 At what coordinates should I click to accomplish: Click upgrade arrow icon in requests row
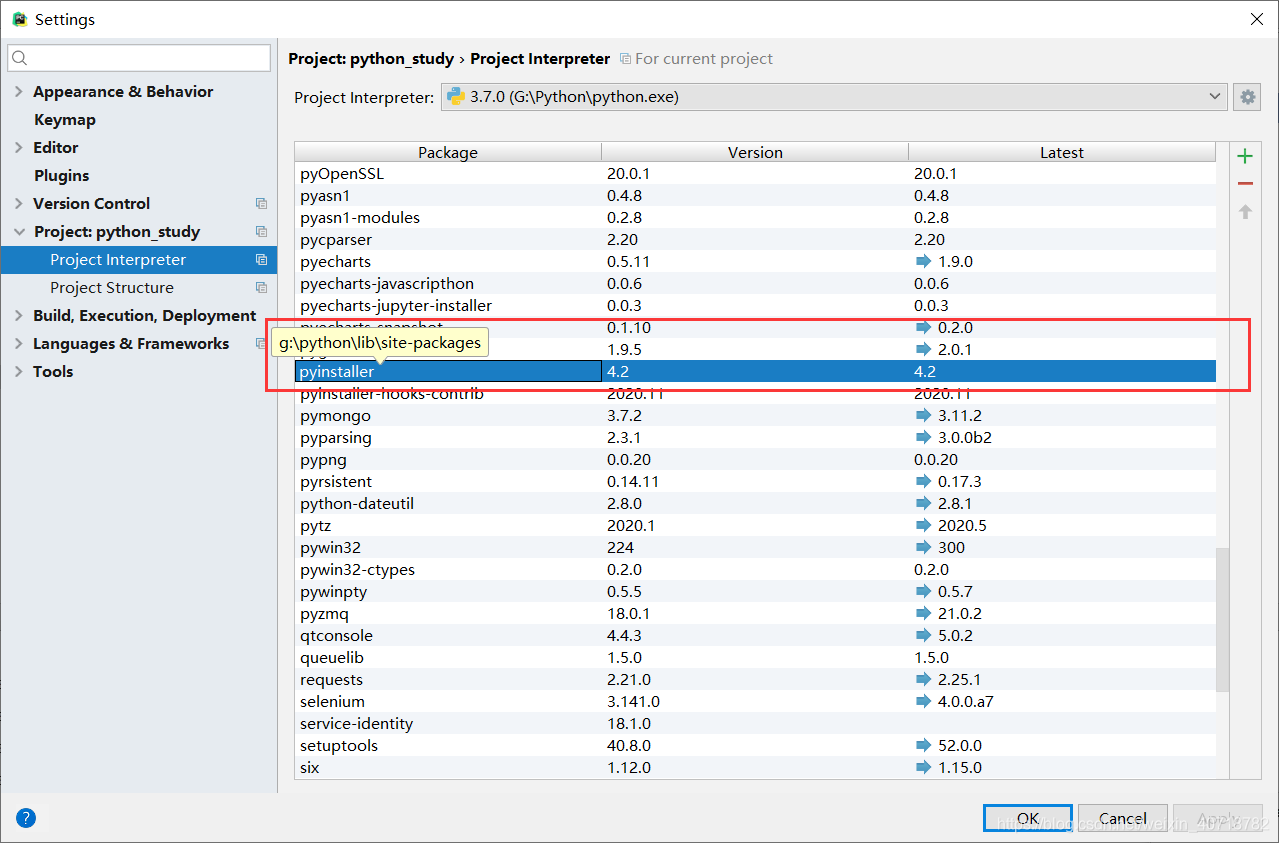click(x=922, y=679)
